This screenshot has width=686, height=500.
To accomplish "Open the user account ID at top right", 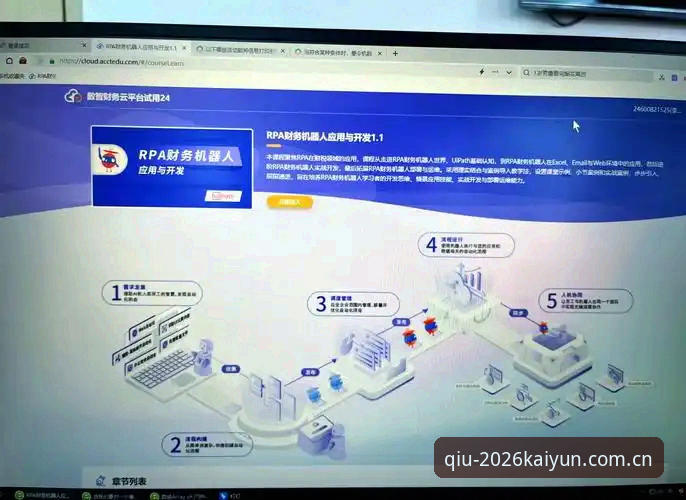I will click(656, 109).
